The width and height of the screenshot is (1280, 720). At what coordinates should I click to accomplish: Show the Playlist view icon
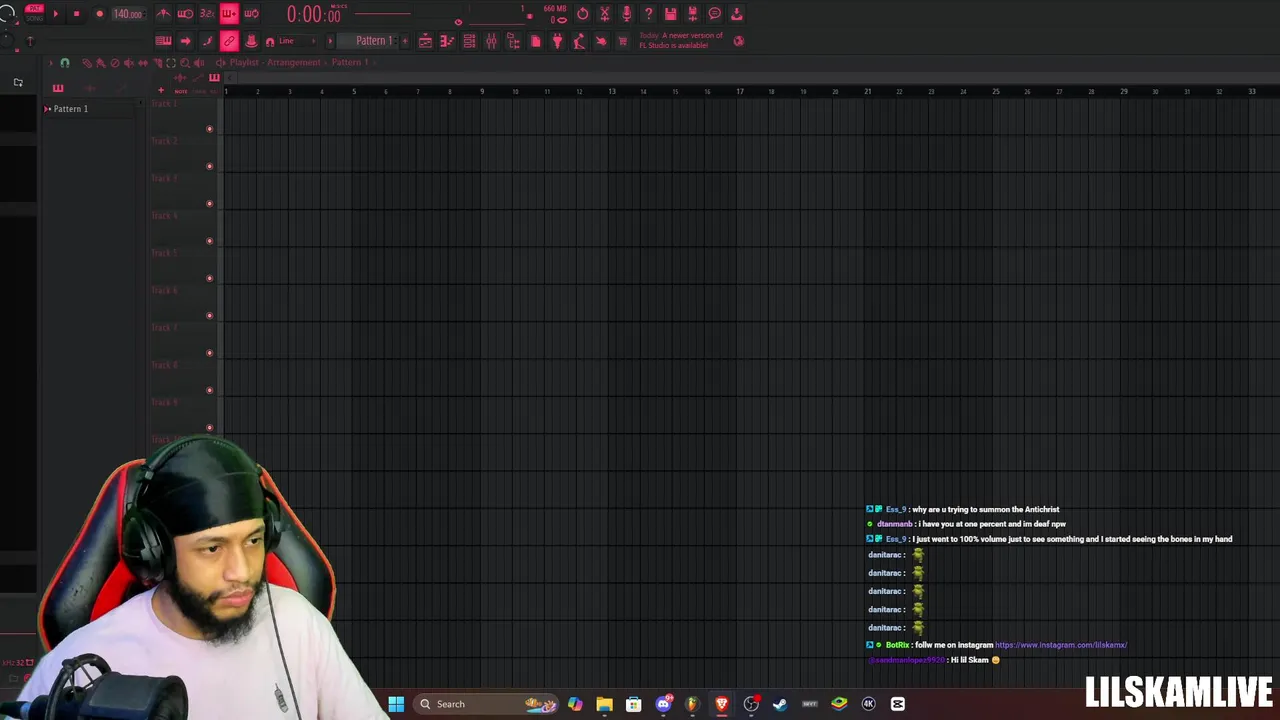point(425,41)
